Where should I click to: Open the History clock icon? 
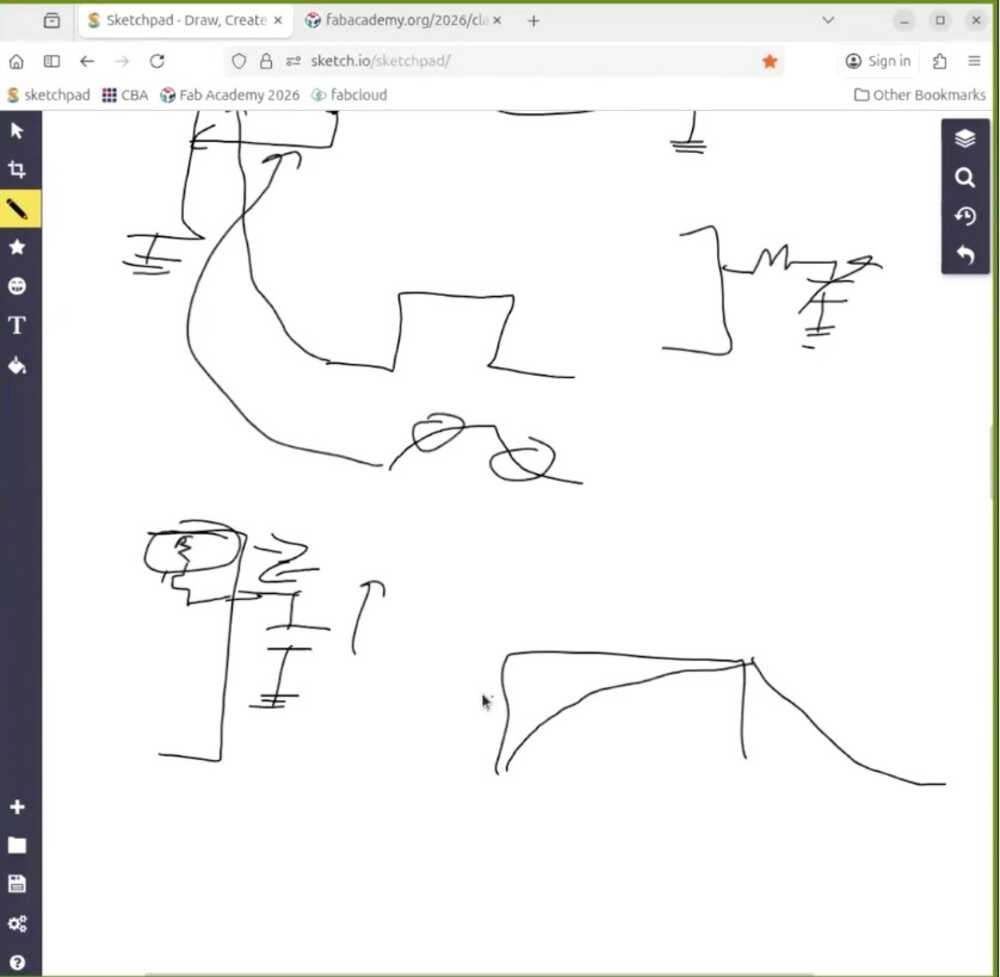965,216
